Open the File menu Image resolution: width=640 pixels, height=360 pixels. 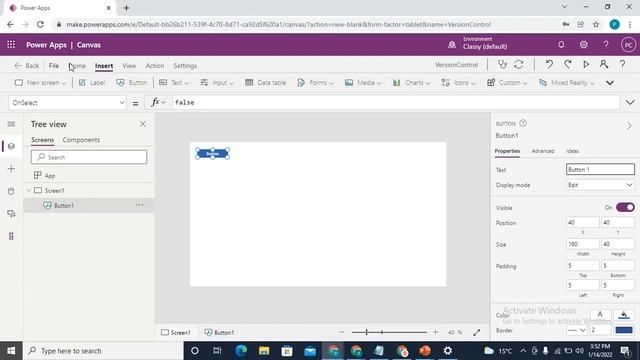click(53, 66)
